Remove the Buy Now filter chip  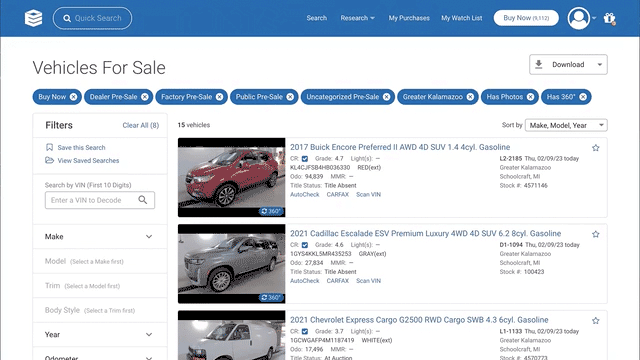73,97
